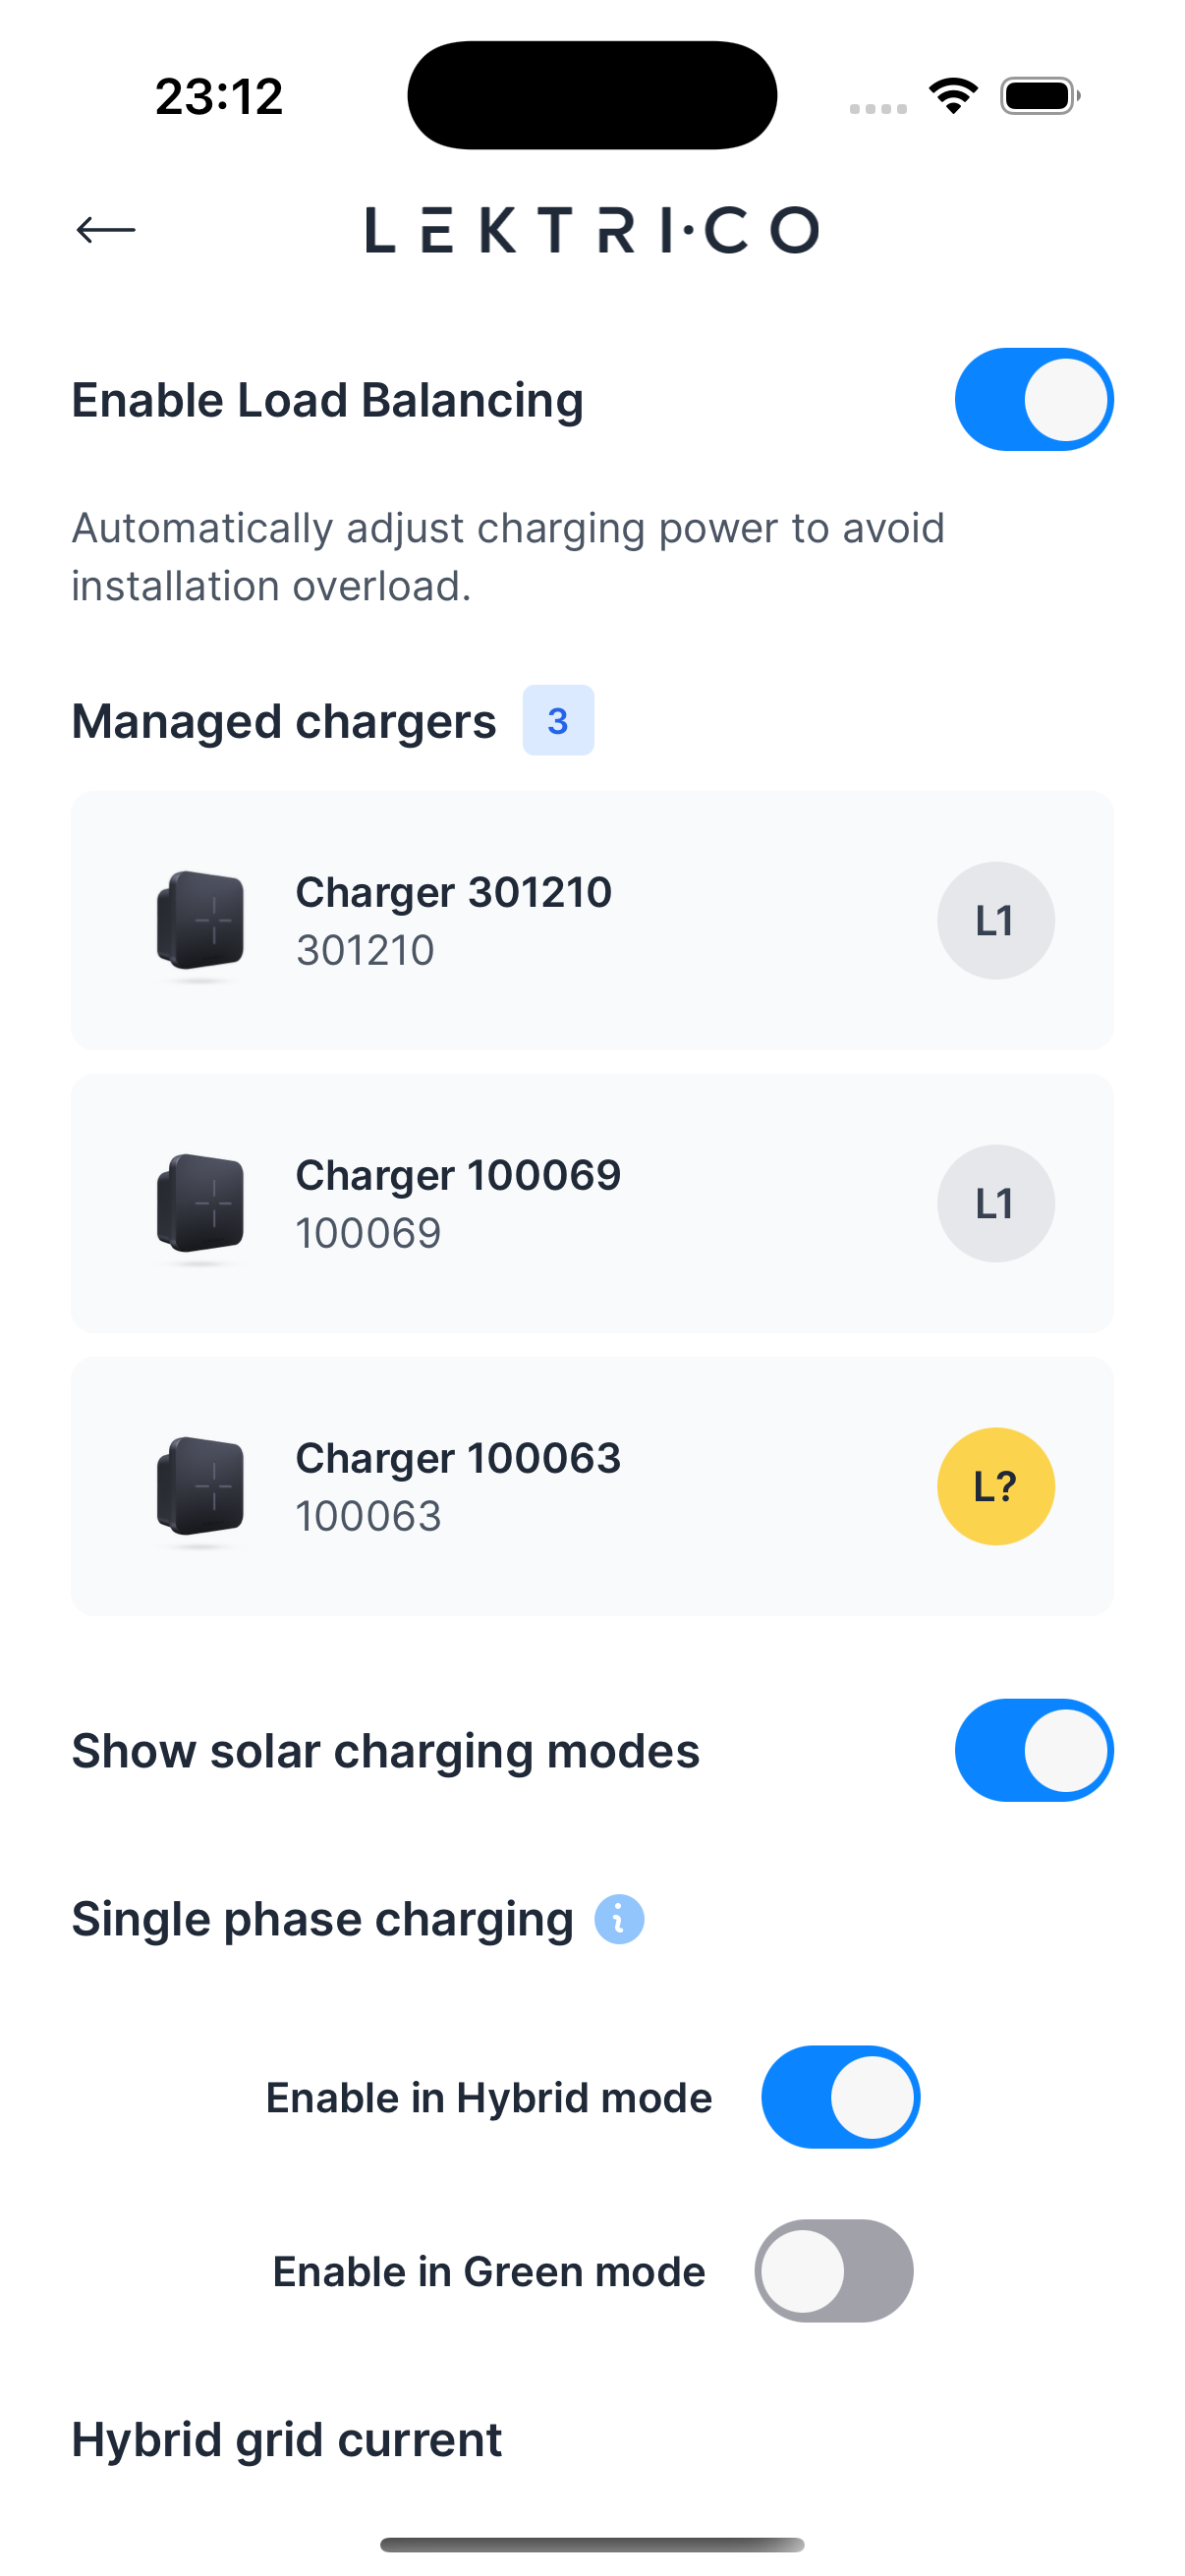The height and width of the screenshot is (2576, 1185).
Task: Tap the Charger 301210 device icon
Action: click(x=200, y=920)
